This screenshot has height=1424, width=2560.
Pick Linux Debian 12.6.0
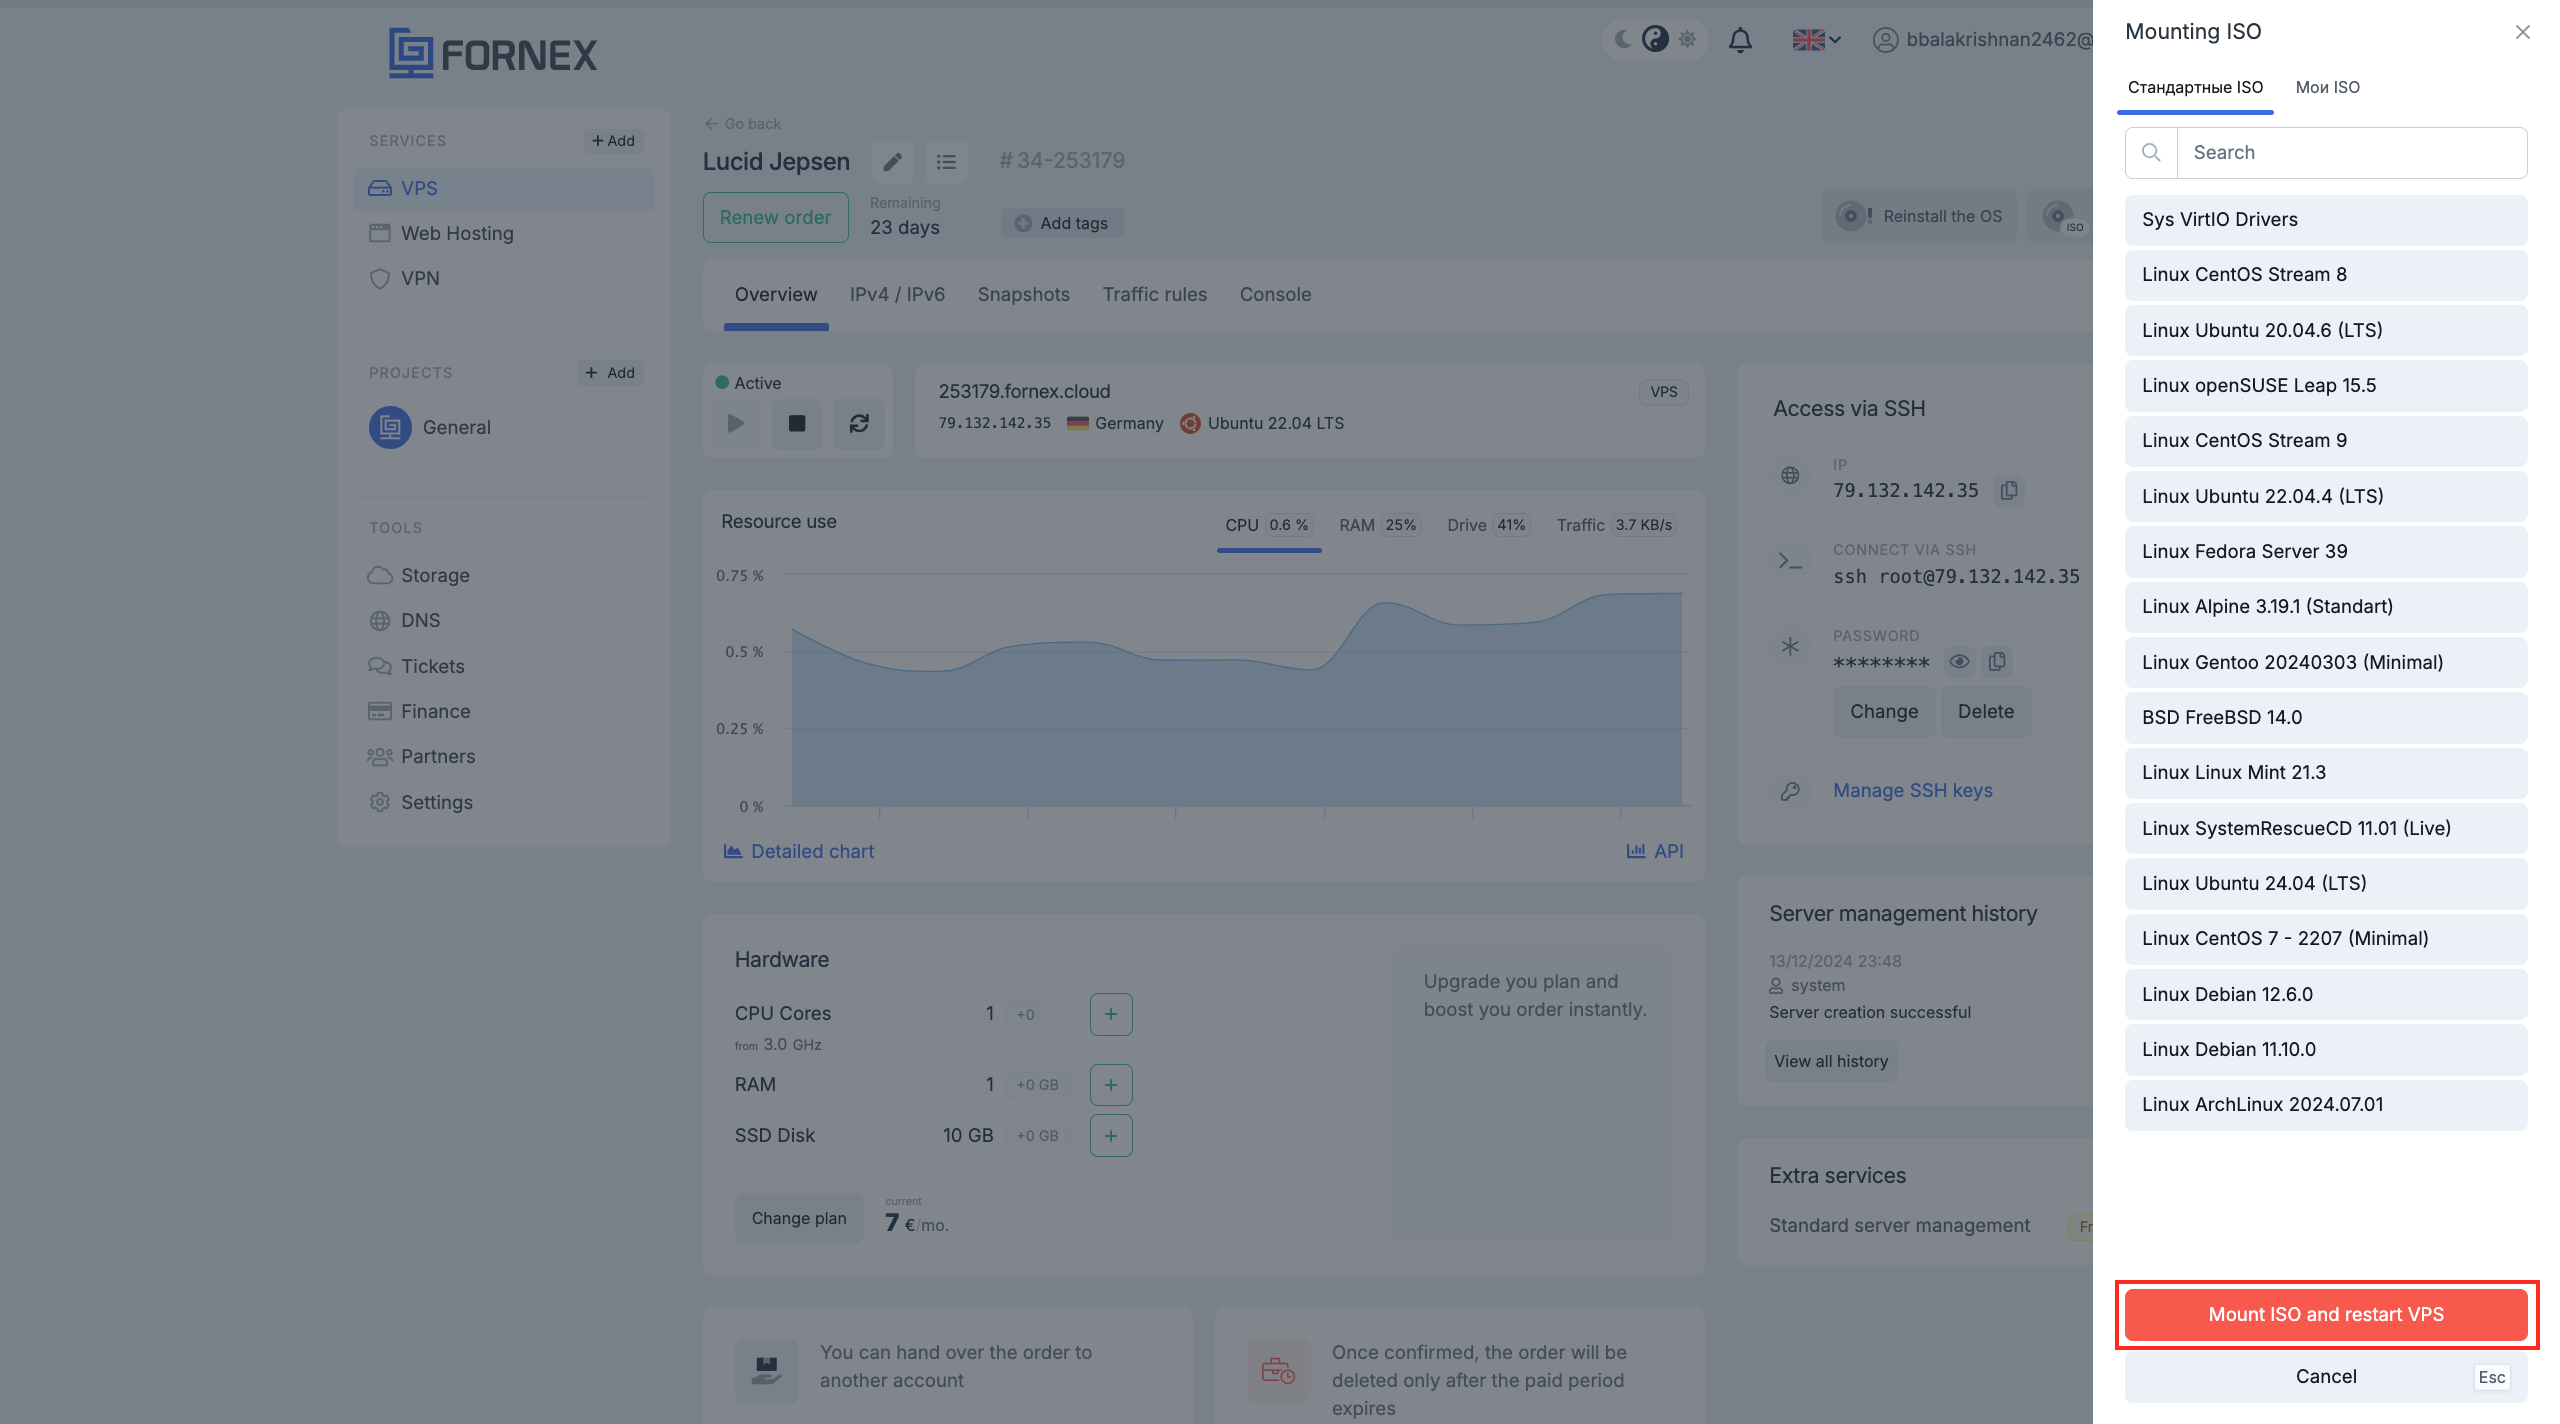(2326, 994)
